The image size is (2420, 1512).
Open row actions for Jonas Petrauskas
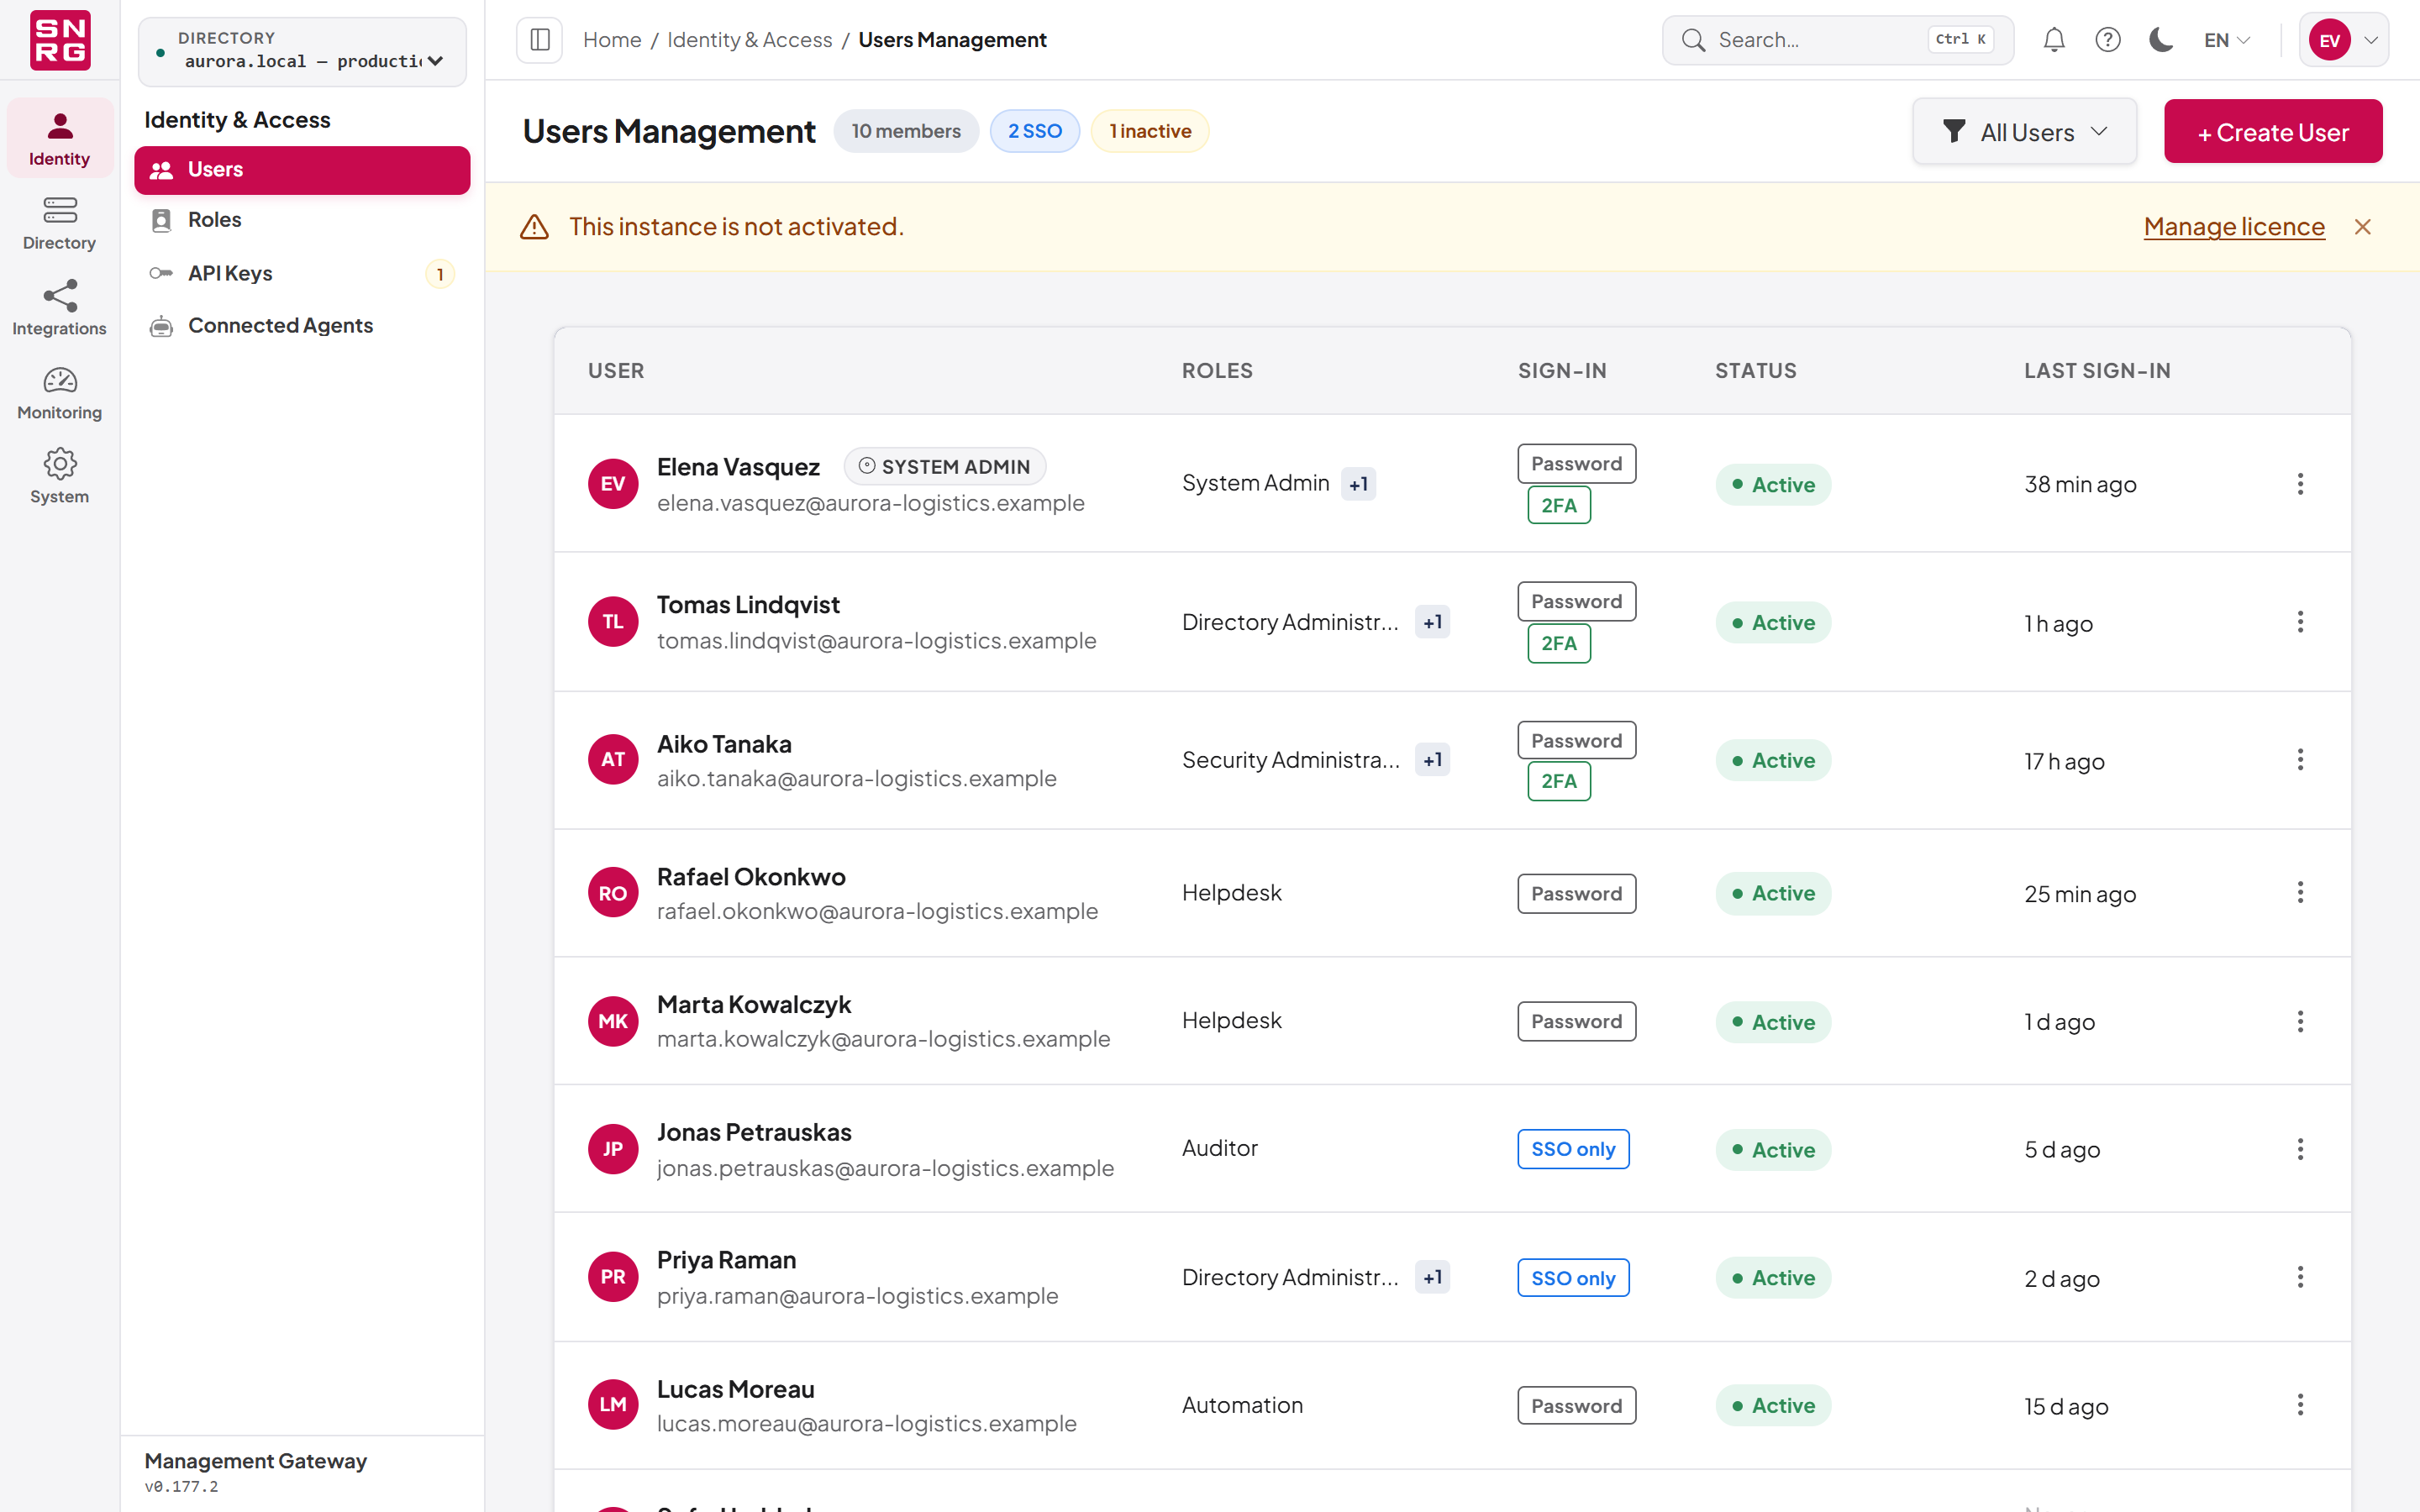[2300, 1149]
